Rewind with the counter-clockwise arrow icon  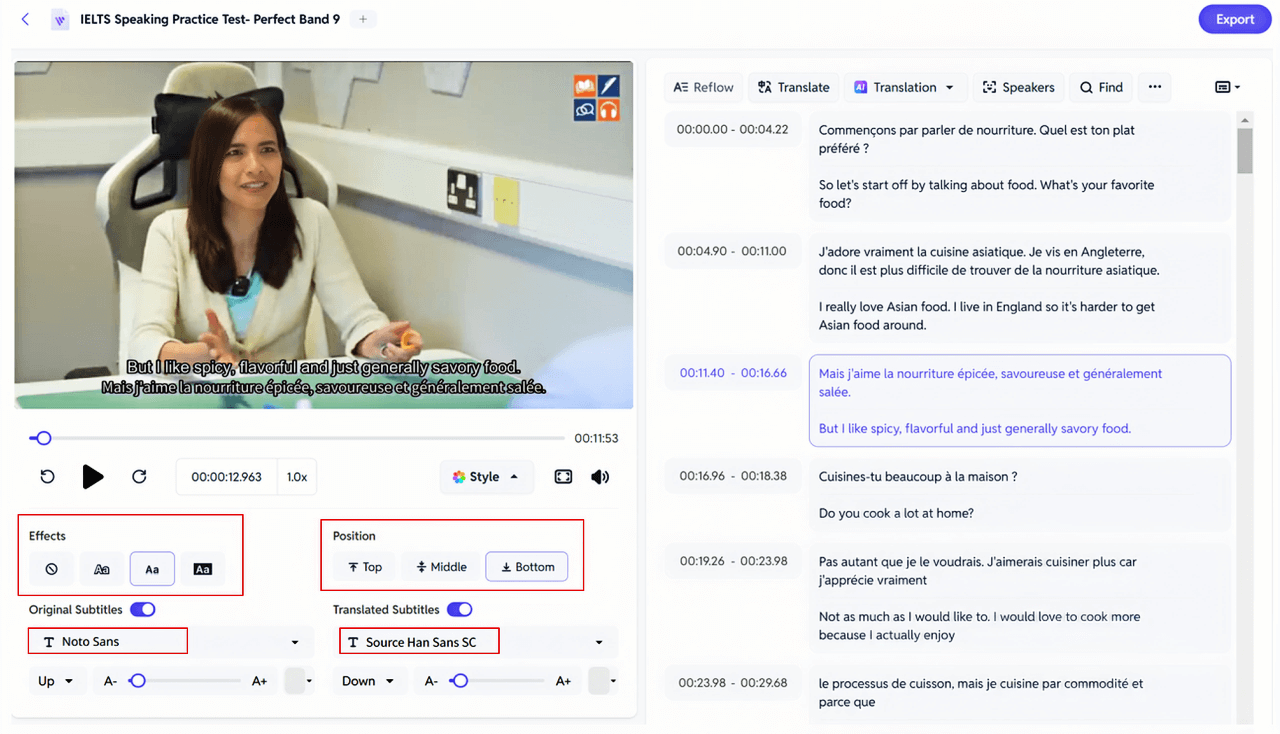[x=47, y=477]
